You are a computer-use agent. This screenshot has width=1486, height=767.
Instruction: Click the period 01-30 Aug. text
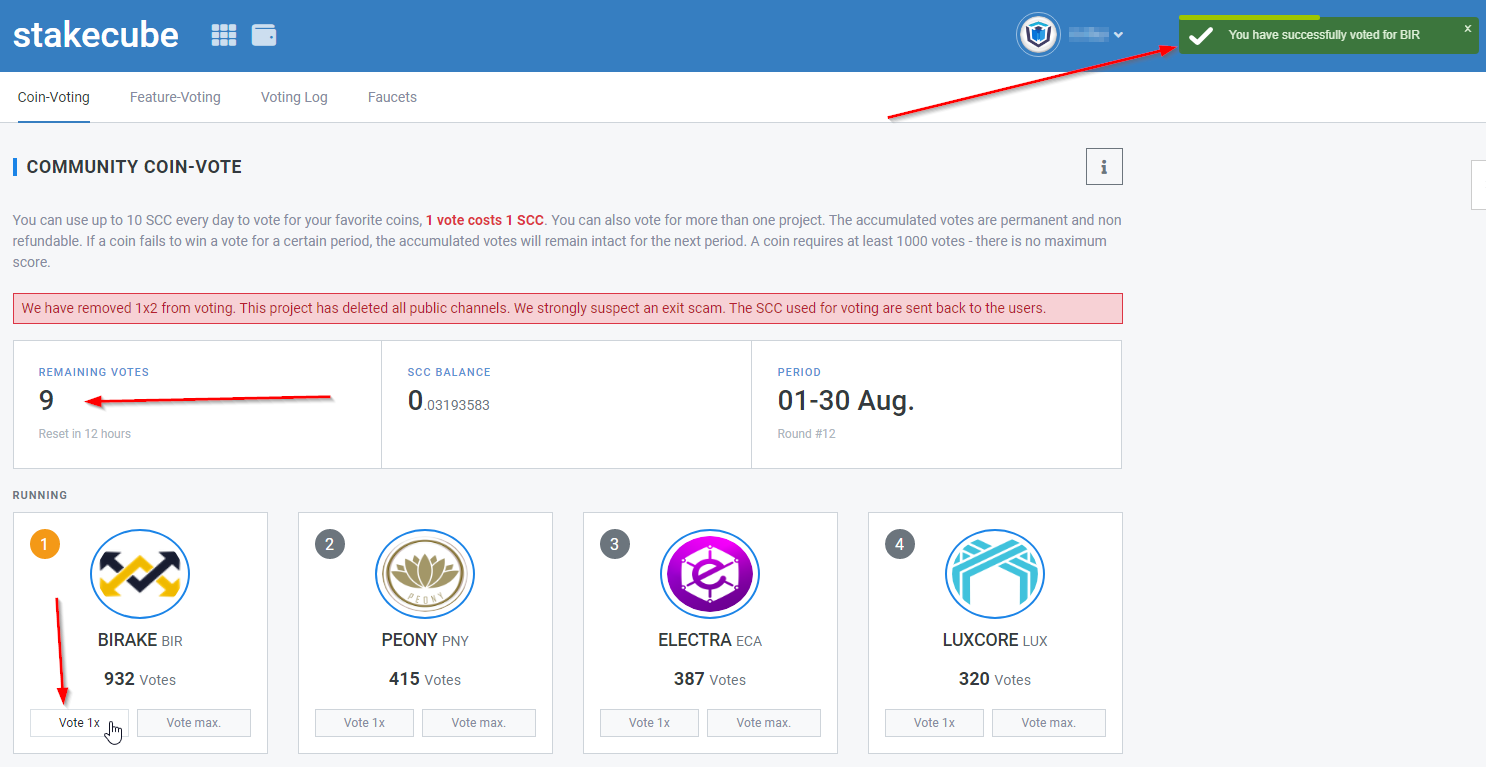point(846,401)
